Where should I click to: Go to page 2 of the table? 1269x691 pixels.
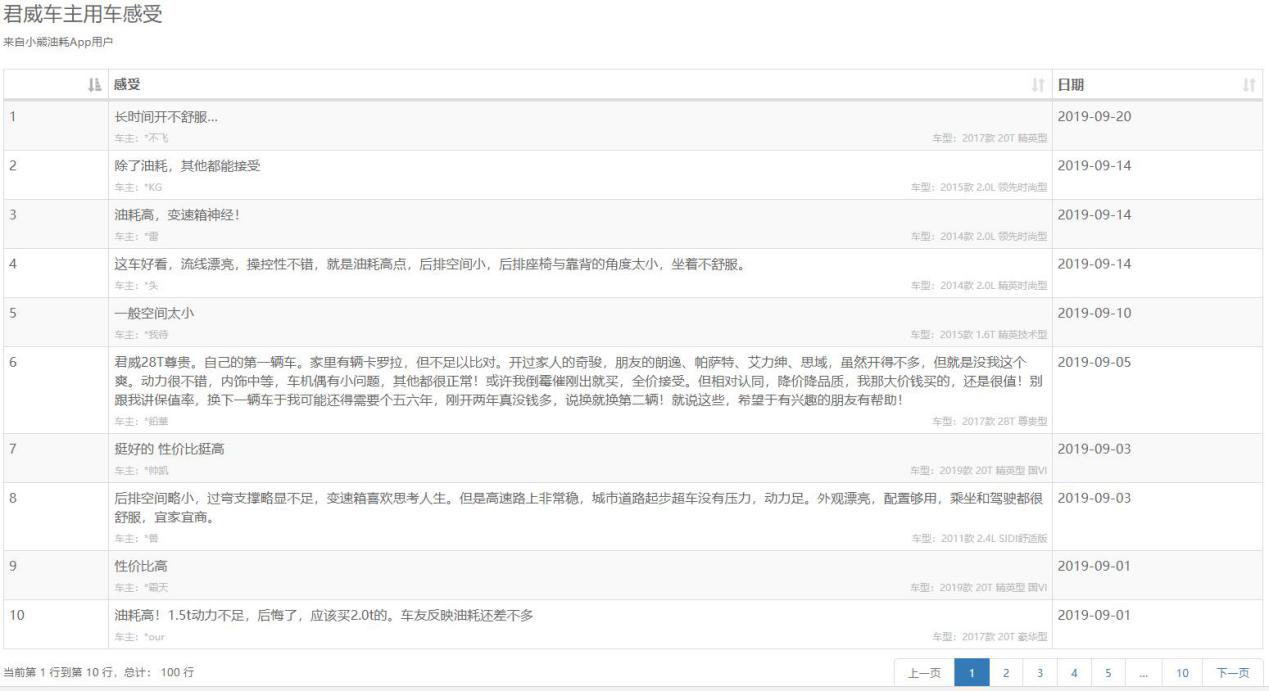(x=1006, y=673)
